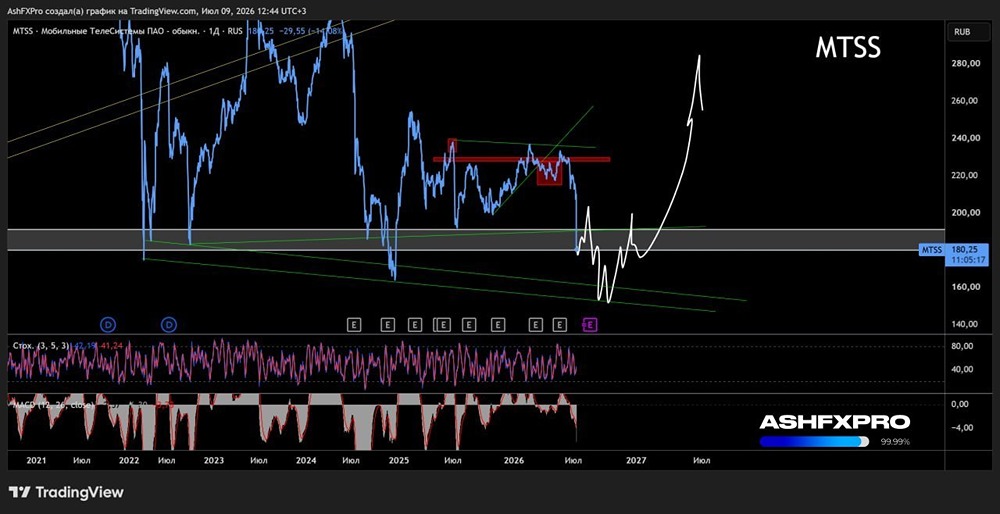Viewport: 1000px width, 514px height.
Task: Click the blue 99.99% progress bar
Action: pyautogui.click(x=814, y=441)
